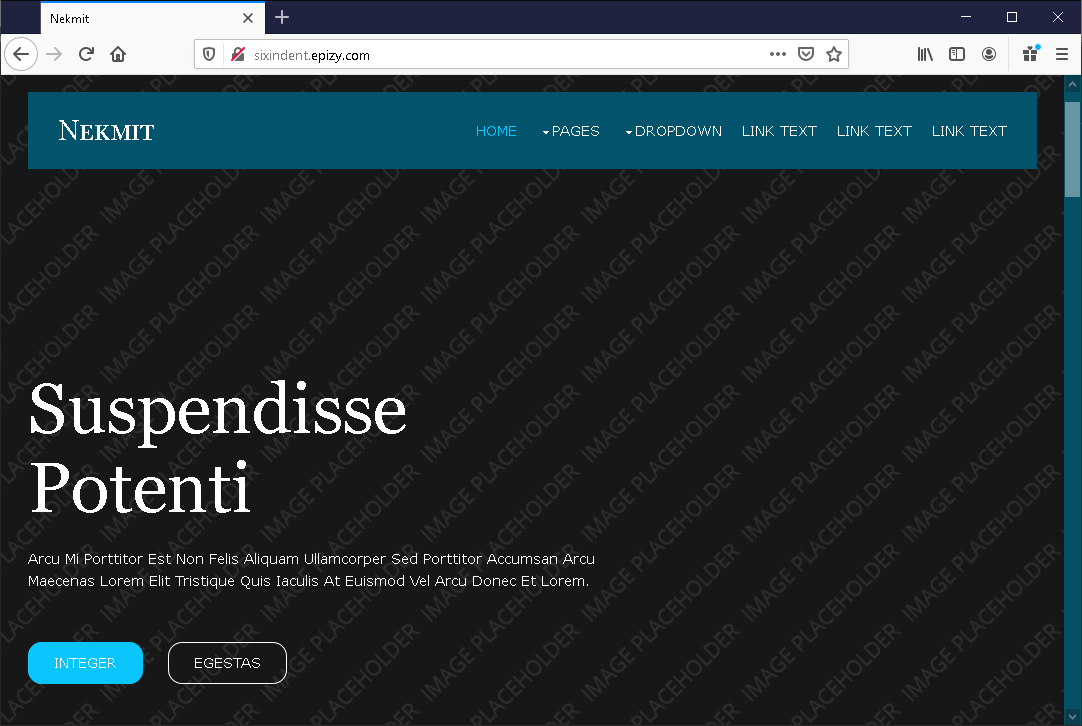Open the tracking protection shield icon
This screenshot has width=1082, height=726.
coord(209,55)
